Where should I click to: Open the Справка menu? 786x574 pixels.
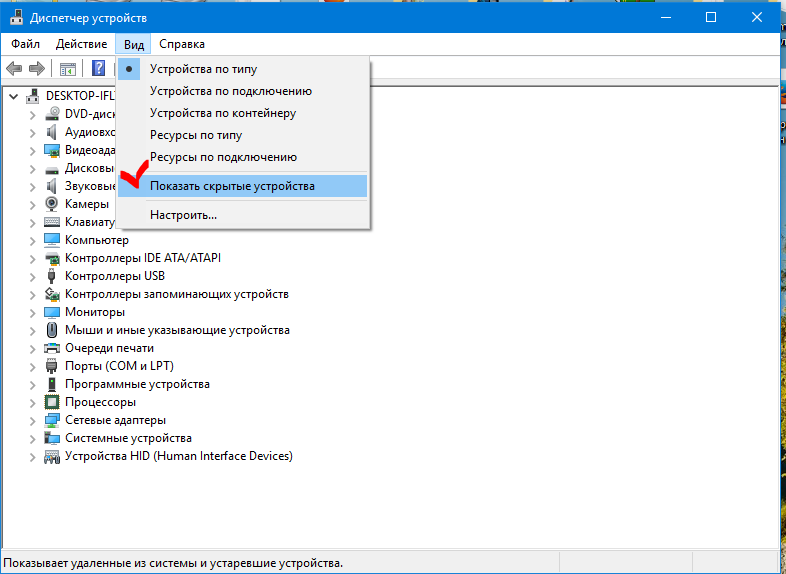181,44
